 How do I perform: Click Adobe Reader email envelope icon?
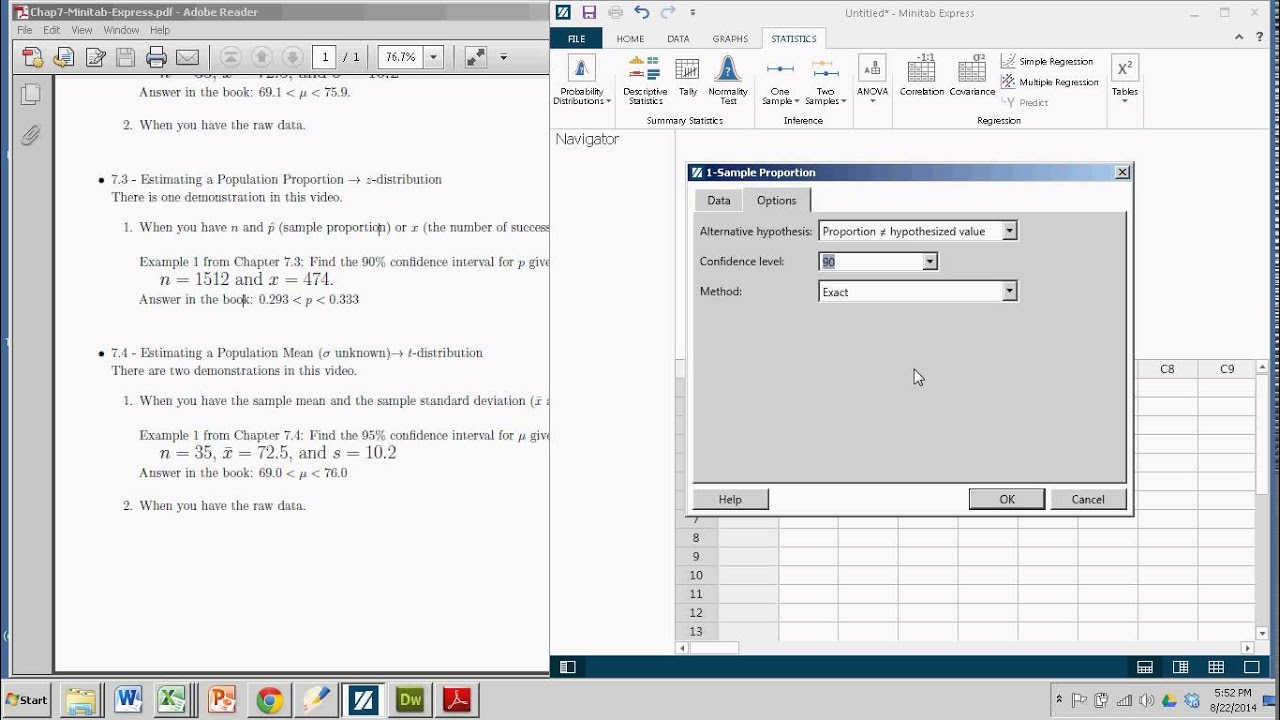pos(187,57)
